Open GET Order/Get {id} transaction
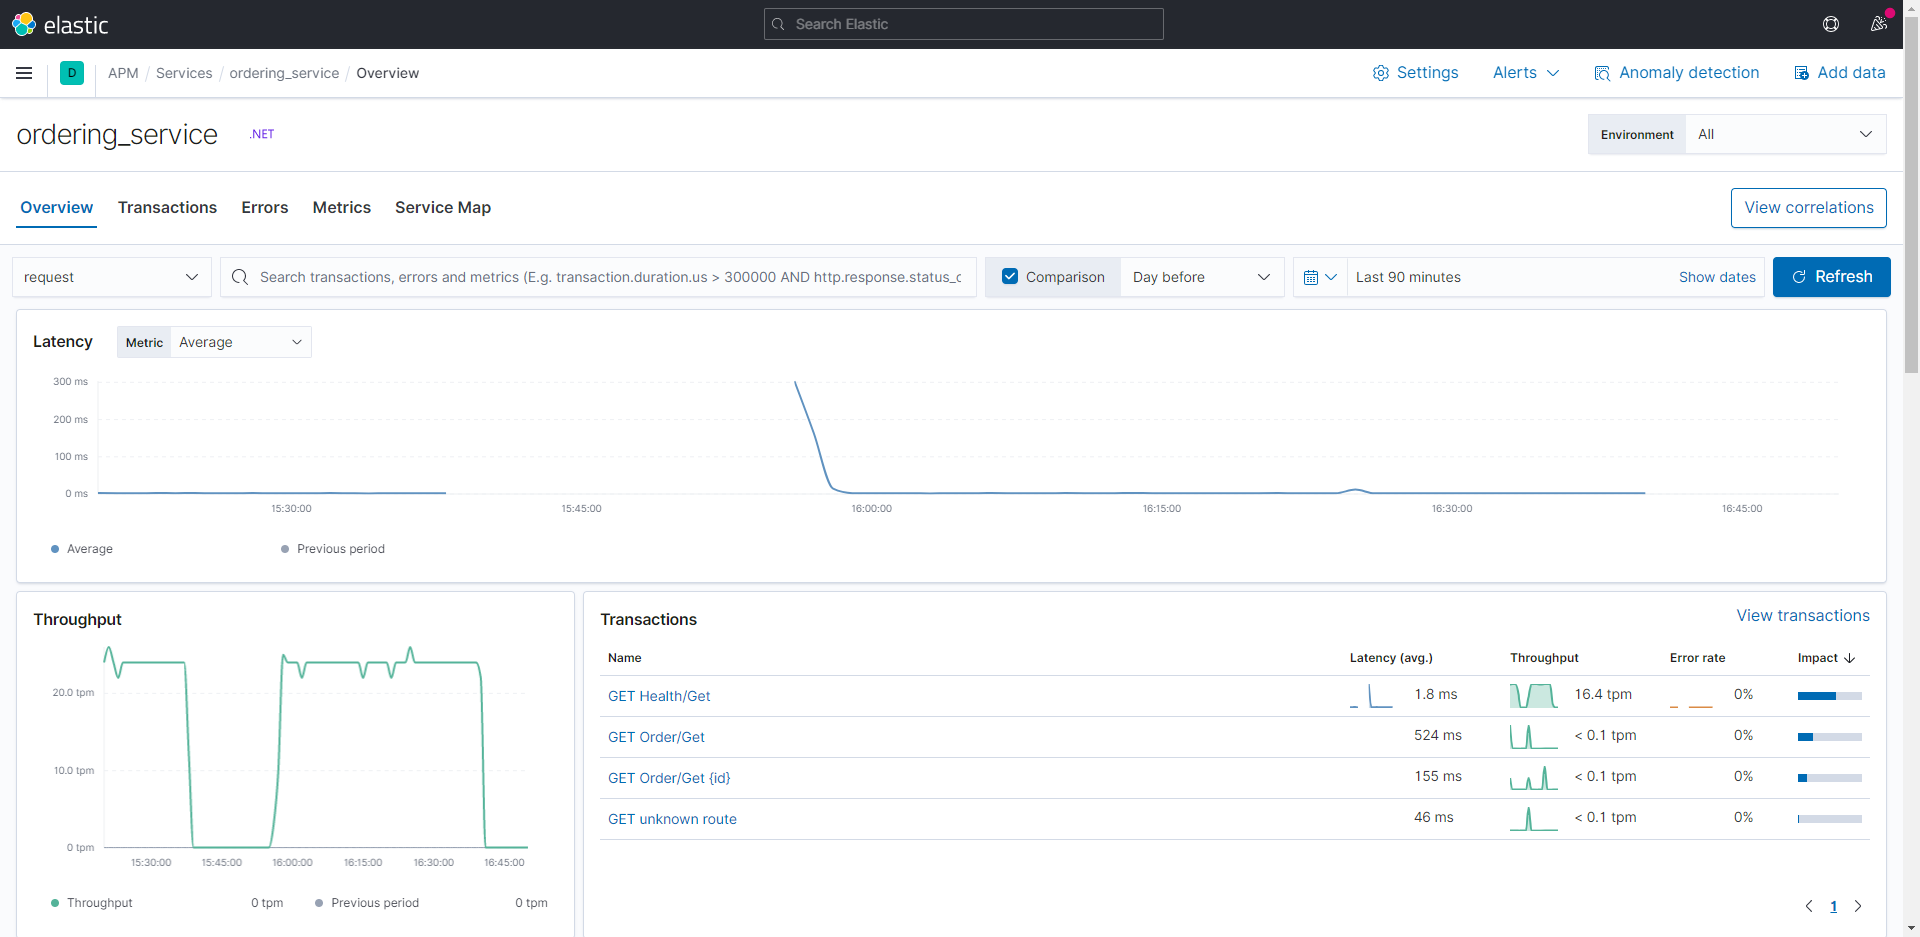This screenshot has height=937, width=1920. coord(669,778)
